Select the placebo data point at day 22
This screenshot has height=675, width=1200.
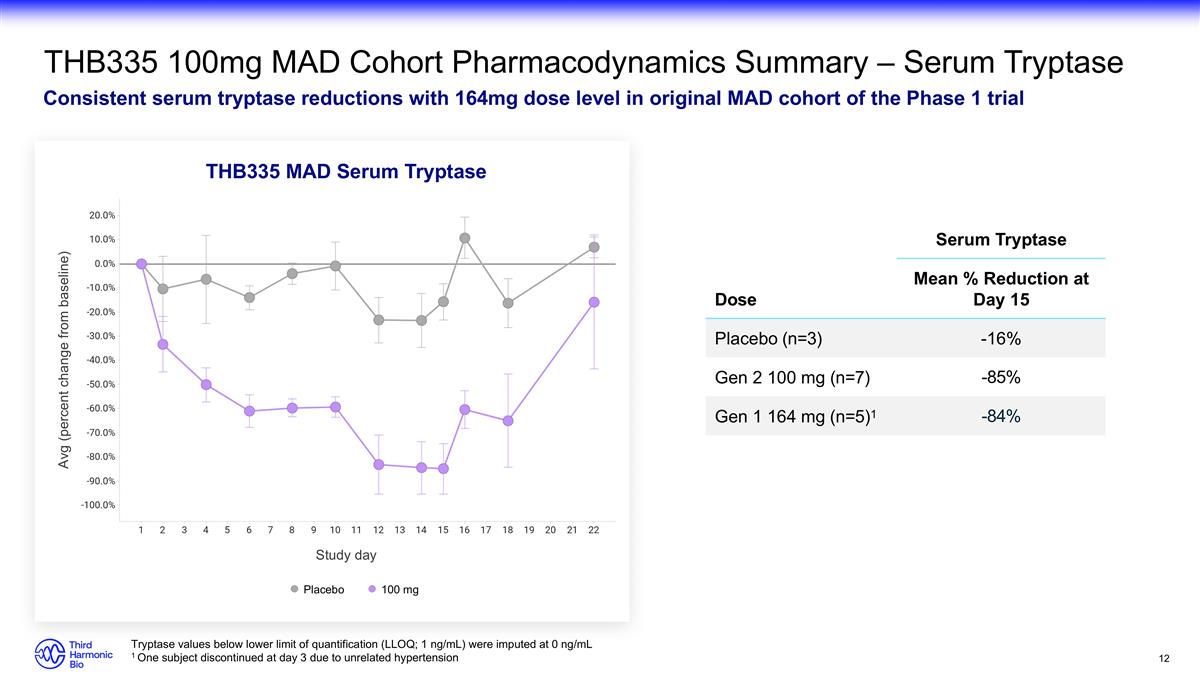click(594, 247)
